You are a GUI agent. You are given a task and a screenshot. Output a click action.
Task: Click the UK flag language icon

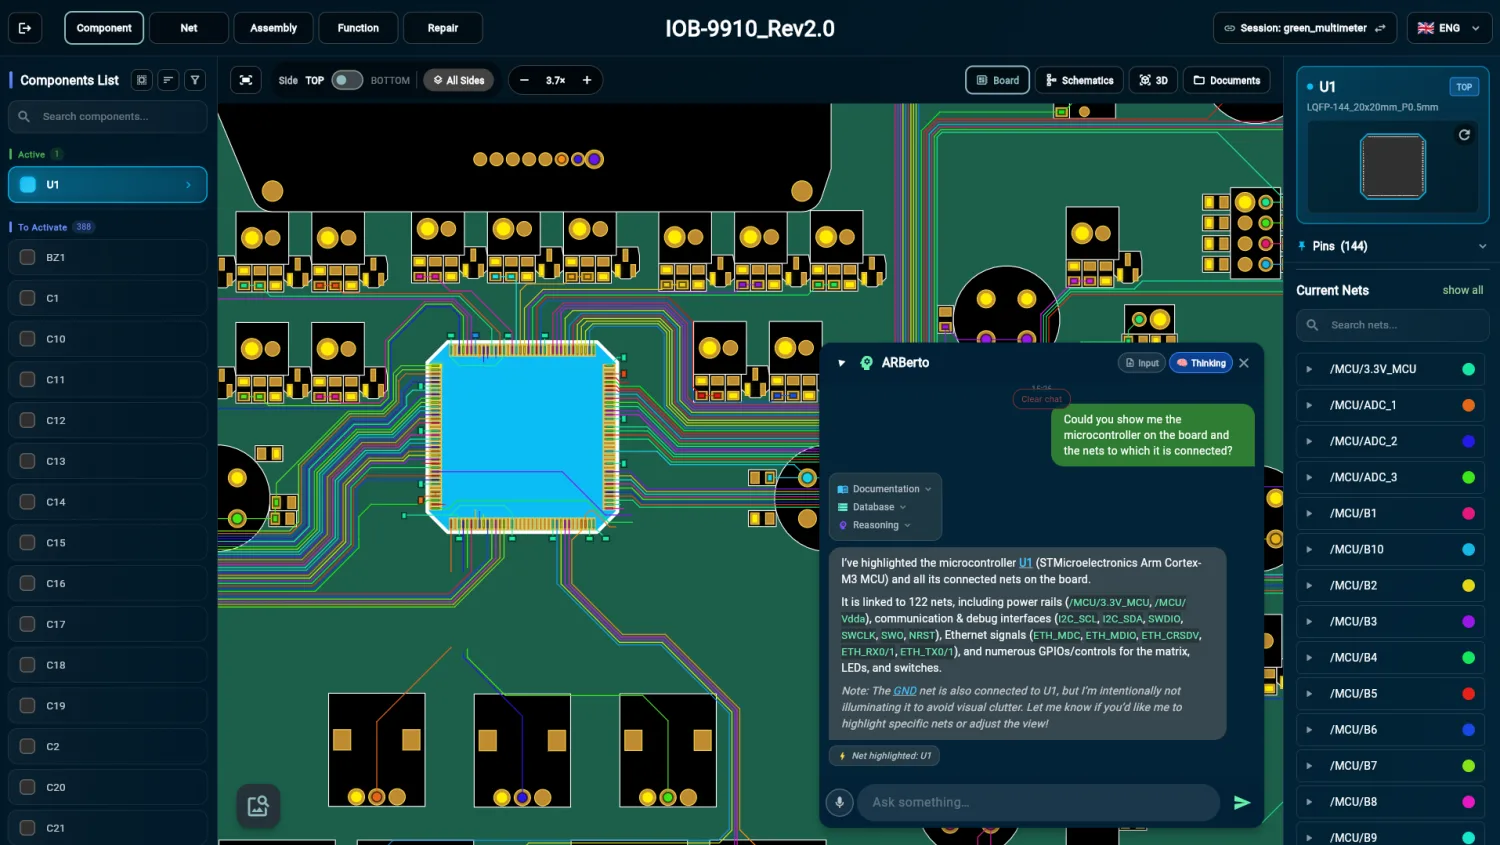pos(1426,28)
